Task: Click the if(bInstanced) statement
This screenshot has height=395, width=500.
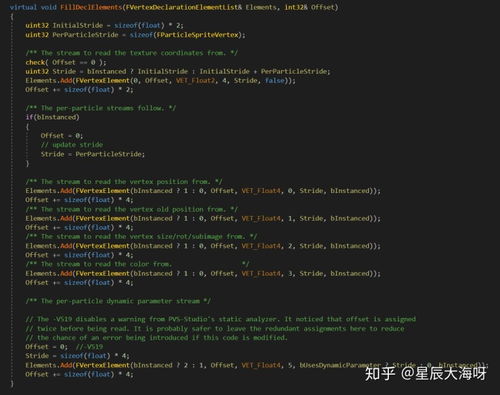Action: [x=53, y=117]
